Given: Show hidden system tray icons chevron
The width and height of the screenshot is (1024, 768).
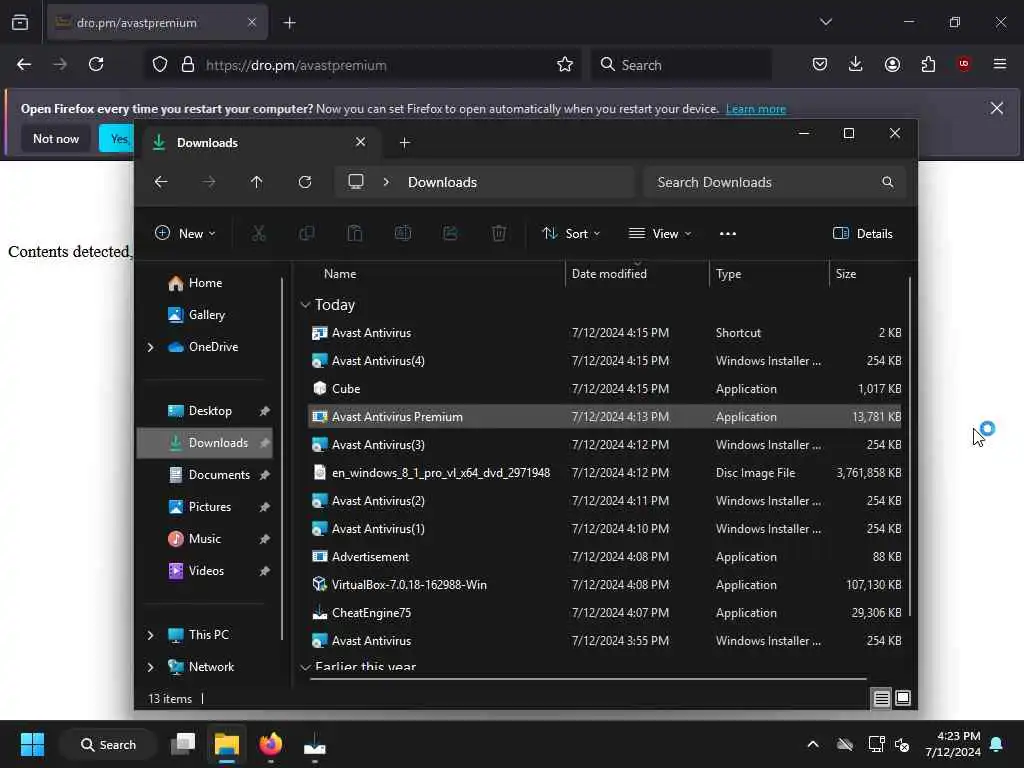Looking at the screenshot, I should [813, 744].
